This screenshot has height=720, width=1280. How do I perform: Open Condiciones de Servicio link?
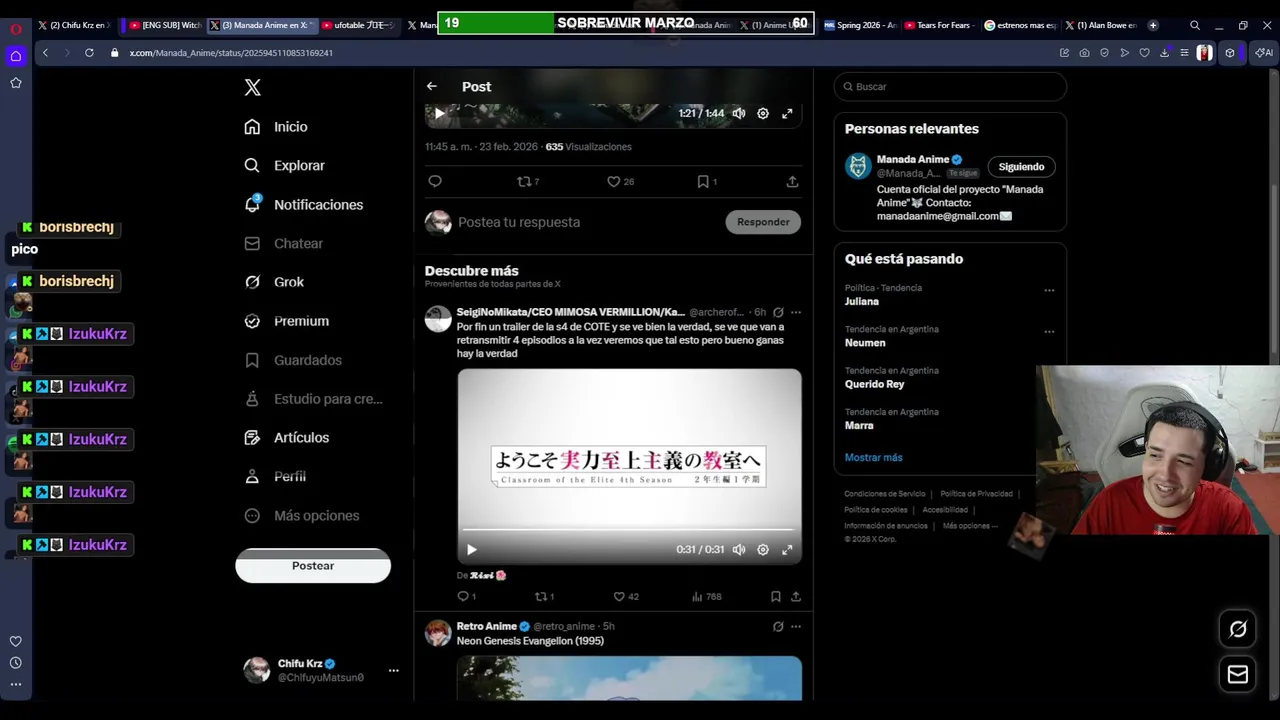pos(885,494)
